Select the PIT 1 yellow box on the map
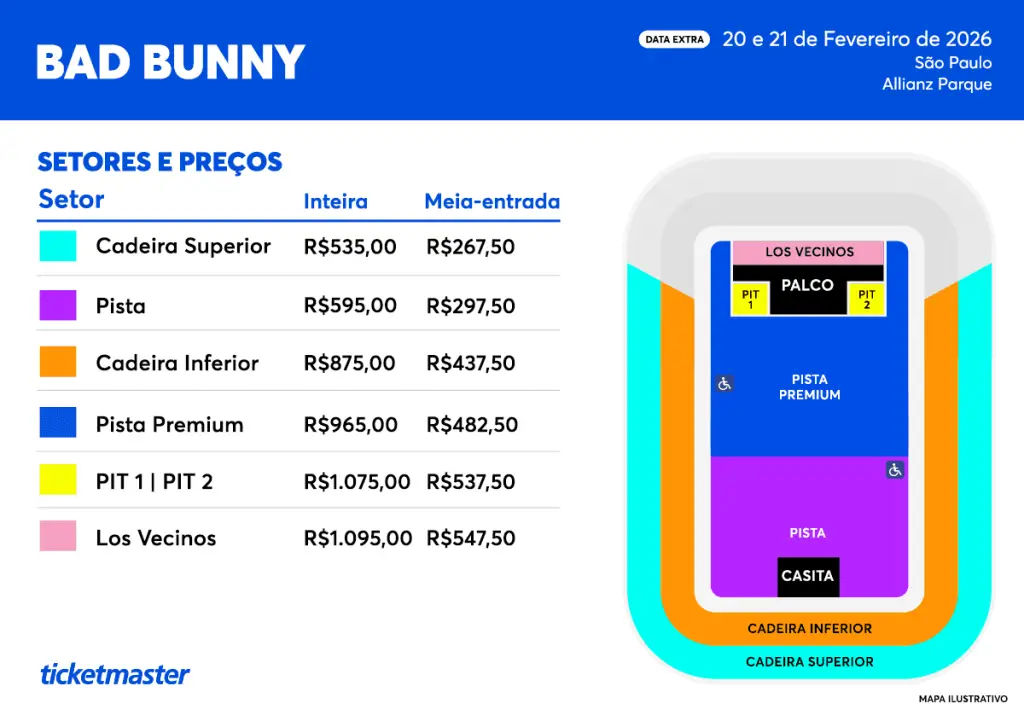This screenshot has width=1024, height=721. tap(751, 299)
